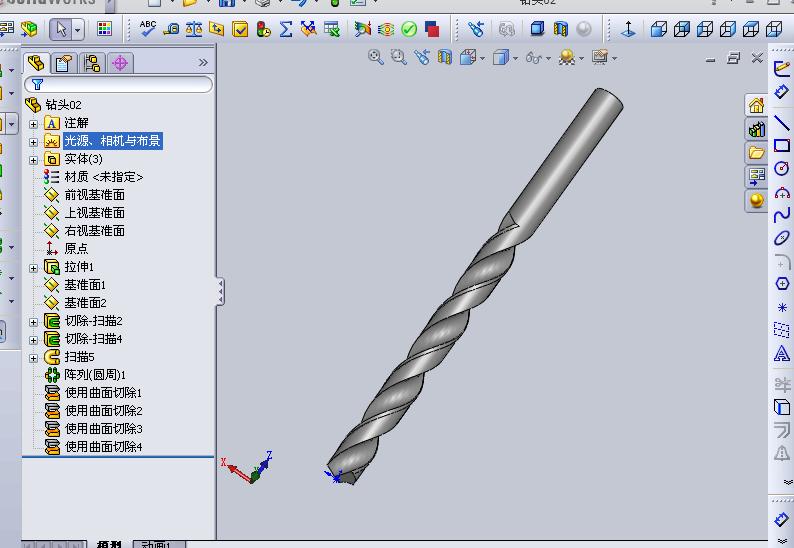Select the Line sketch tool

782,123
